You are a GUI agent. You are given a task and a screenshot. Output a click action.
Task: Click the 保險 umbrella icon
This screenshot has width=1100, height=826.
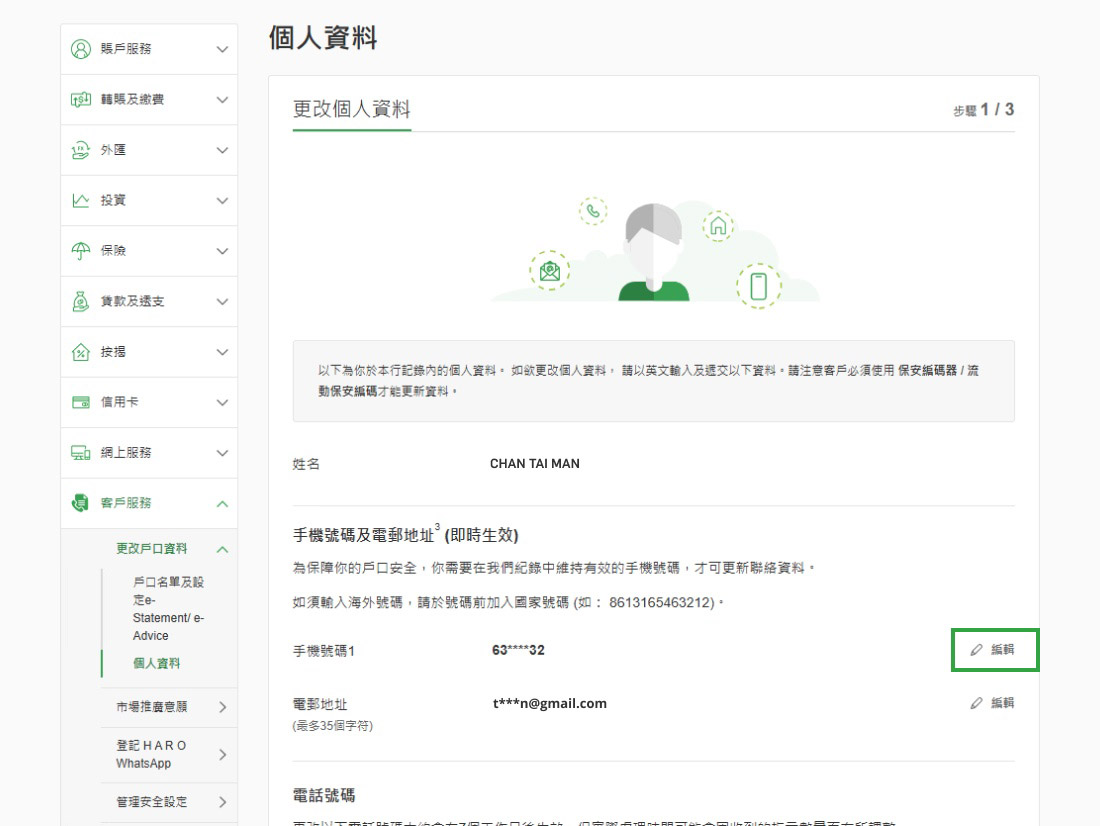point(81,251)
